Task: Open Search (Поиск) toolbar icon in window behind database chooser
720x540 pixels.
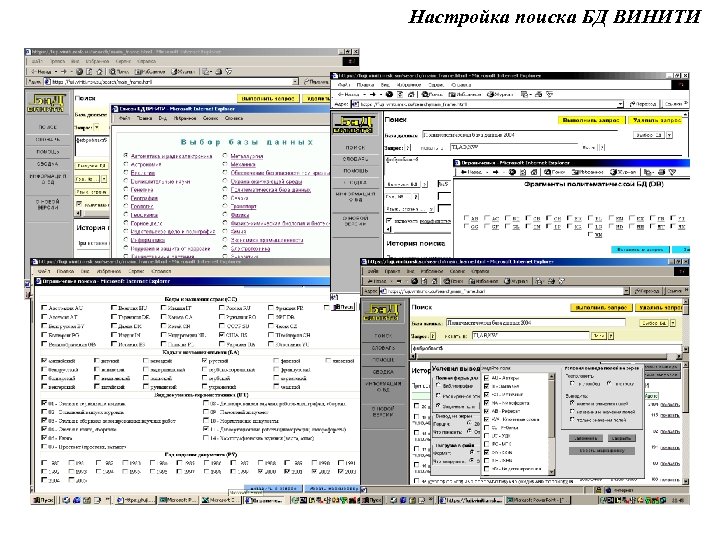Action: pyautogui.click(x=118, y=72)
